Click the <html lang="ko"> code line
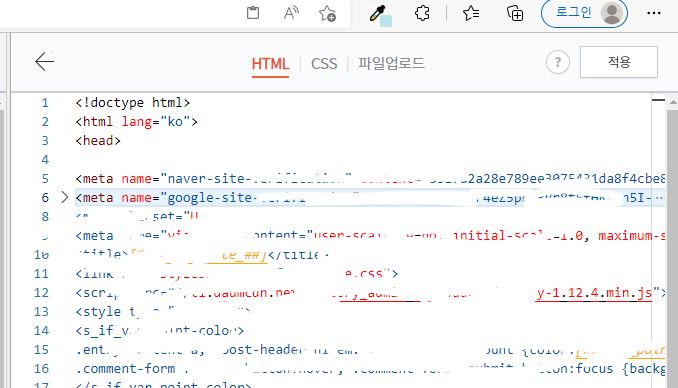This screenshot has height=388, width=678. [137, 122]
